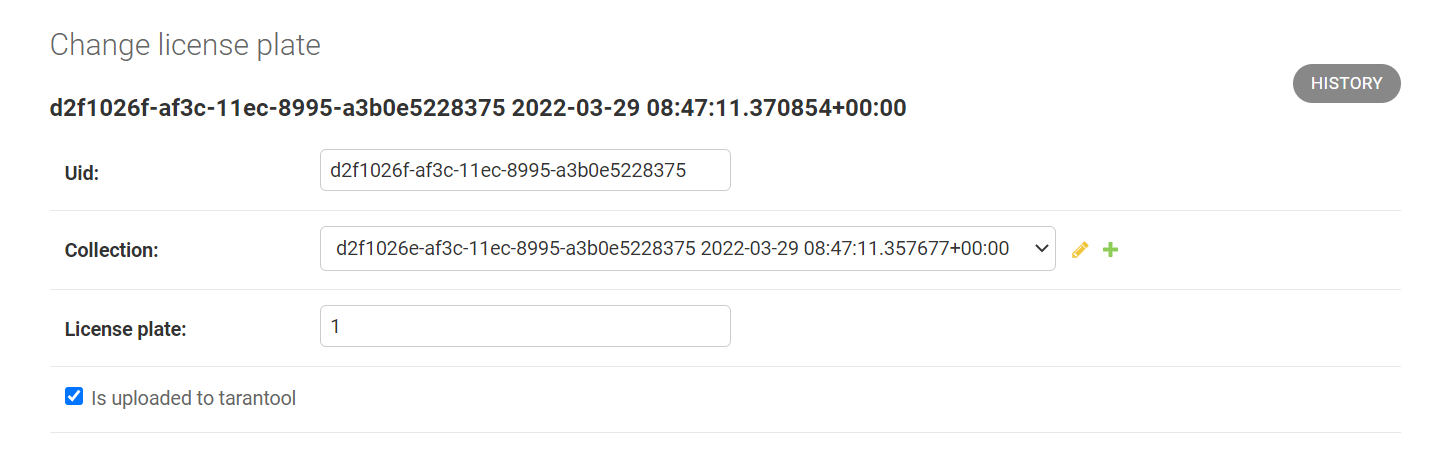Click the UUID in the bold object heading

pyautogui.click(x=277, y=108)
